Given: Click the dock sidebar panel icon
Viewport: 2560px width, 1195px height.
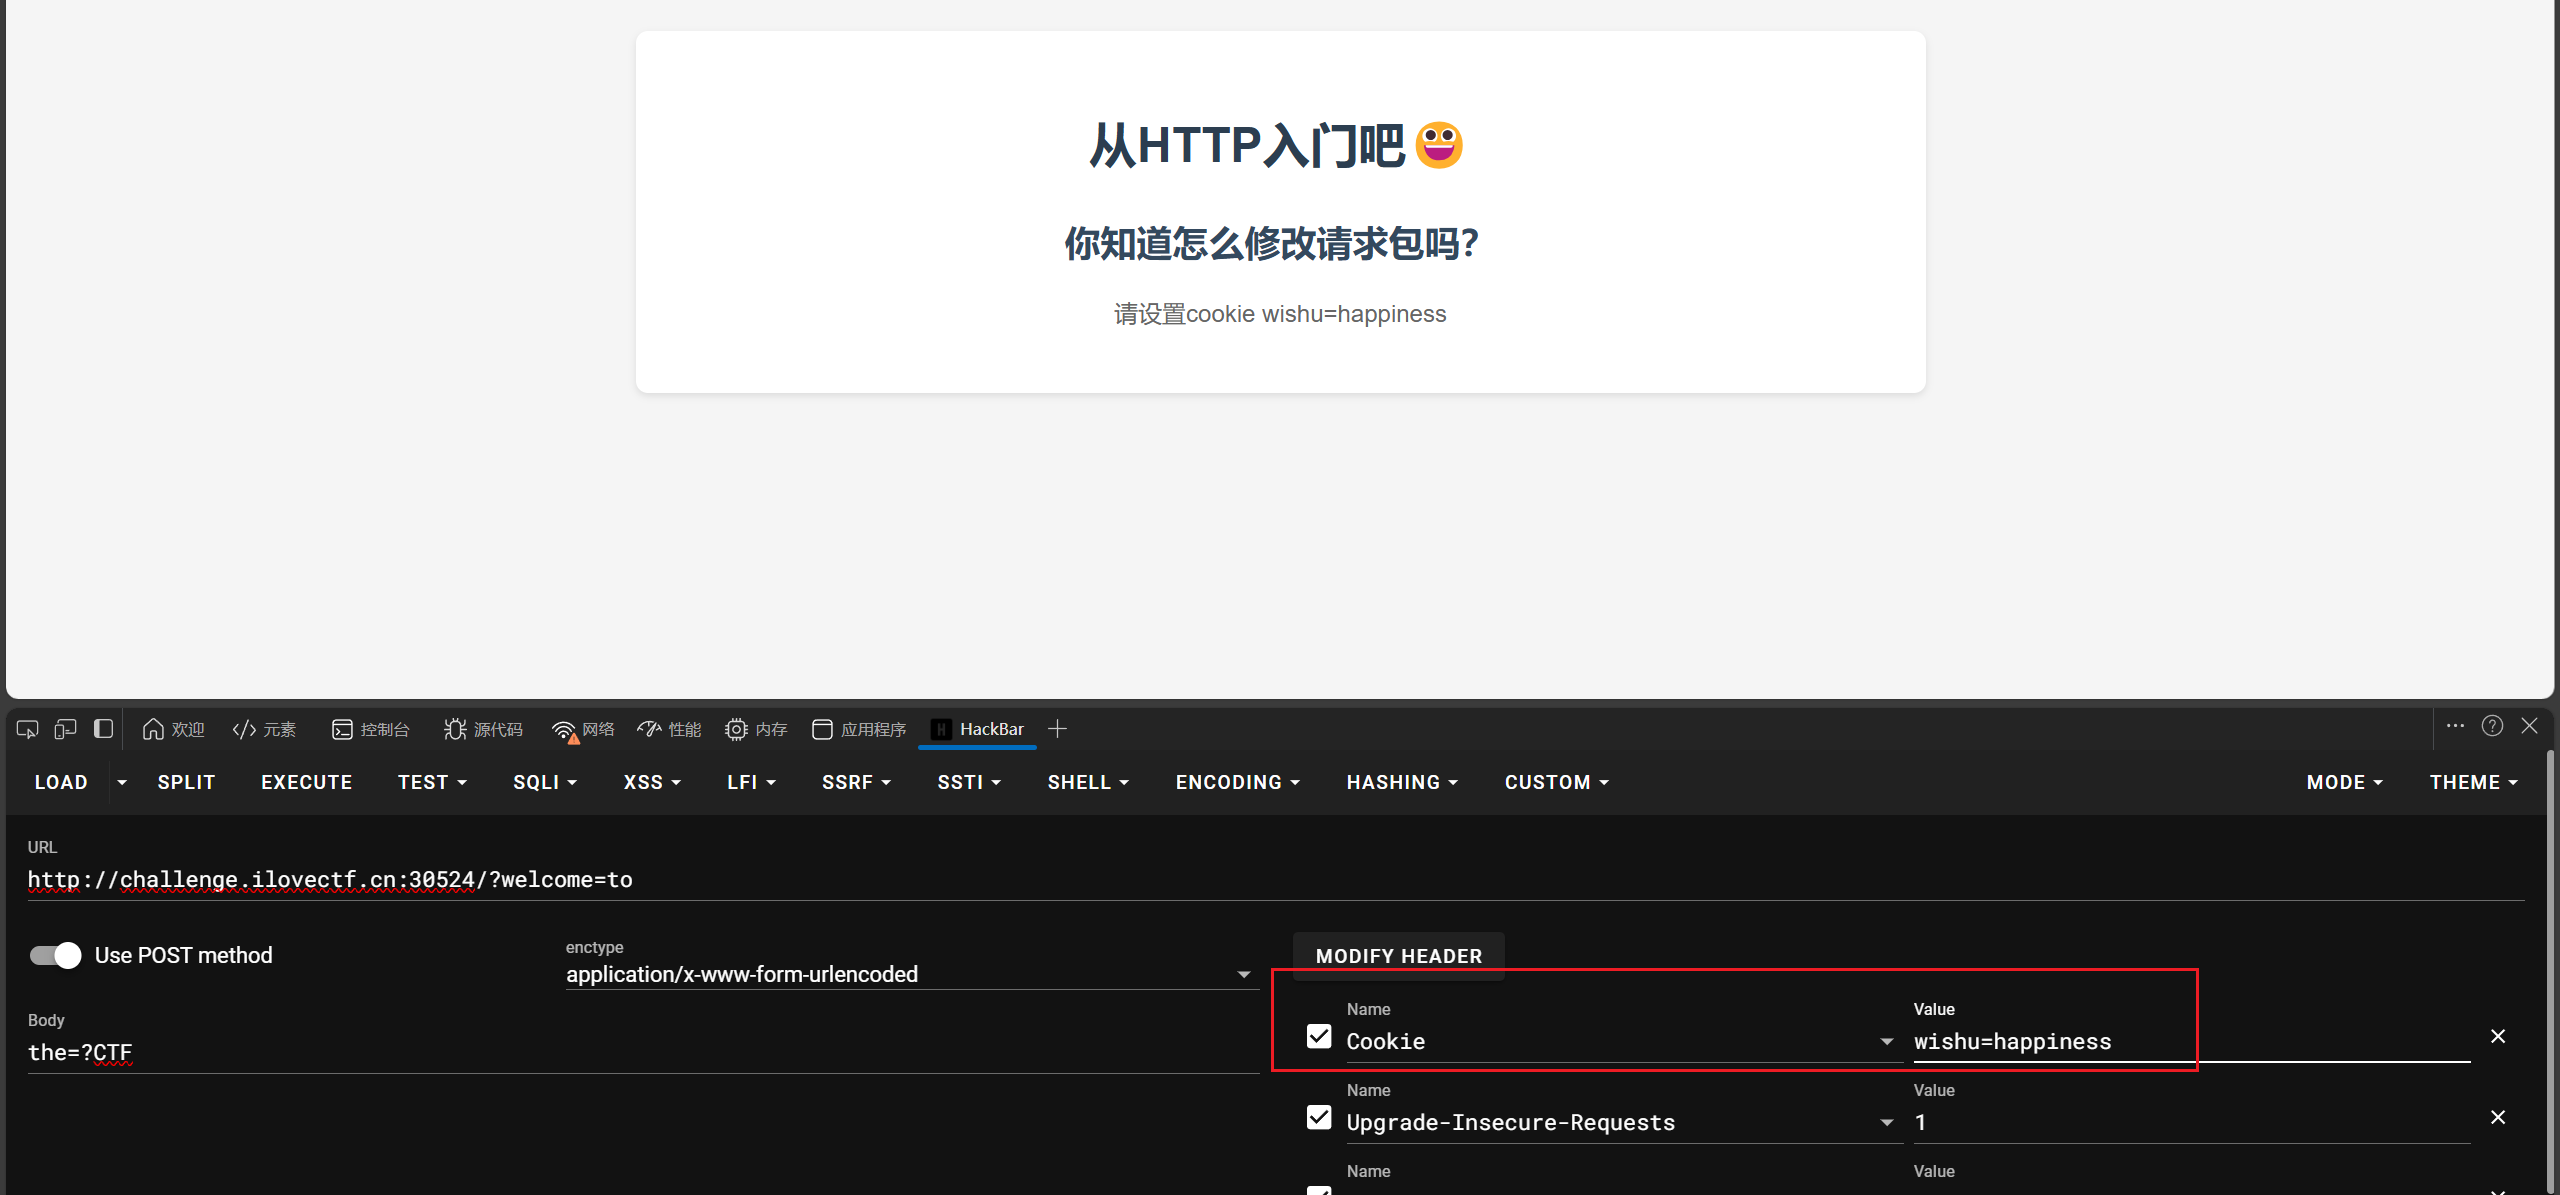Looking at the screenshot, I should tap(103, 729).
